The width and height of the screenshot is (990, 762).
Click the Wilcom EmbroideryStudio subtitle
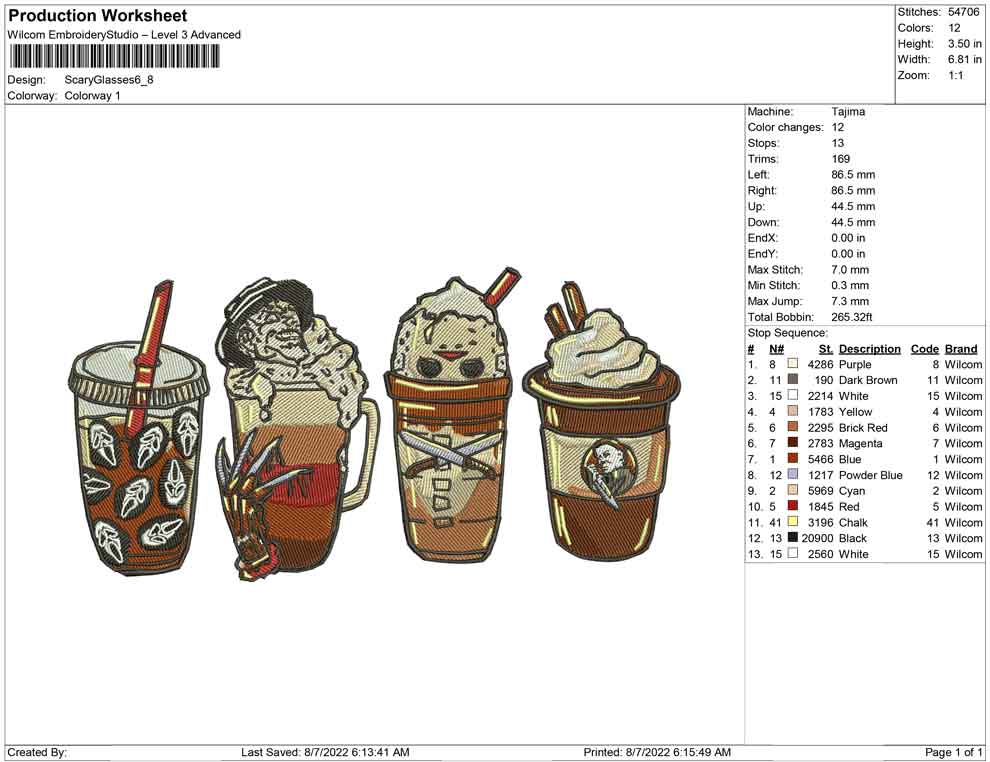click(x=124, y=35)
